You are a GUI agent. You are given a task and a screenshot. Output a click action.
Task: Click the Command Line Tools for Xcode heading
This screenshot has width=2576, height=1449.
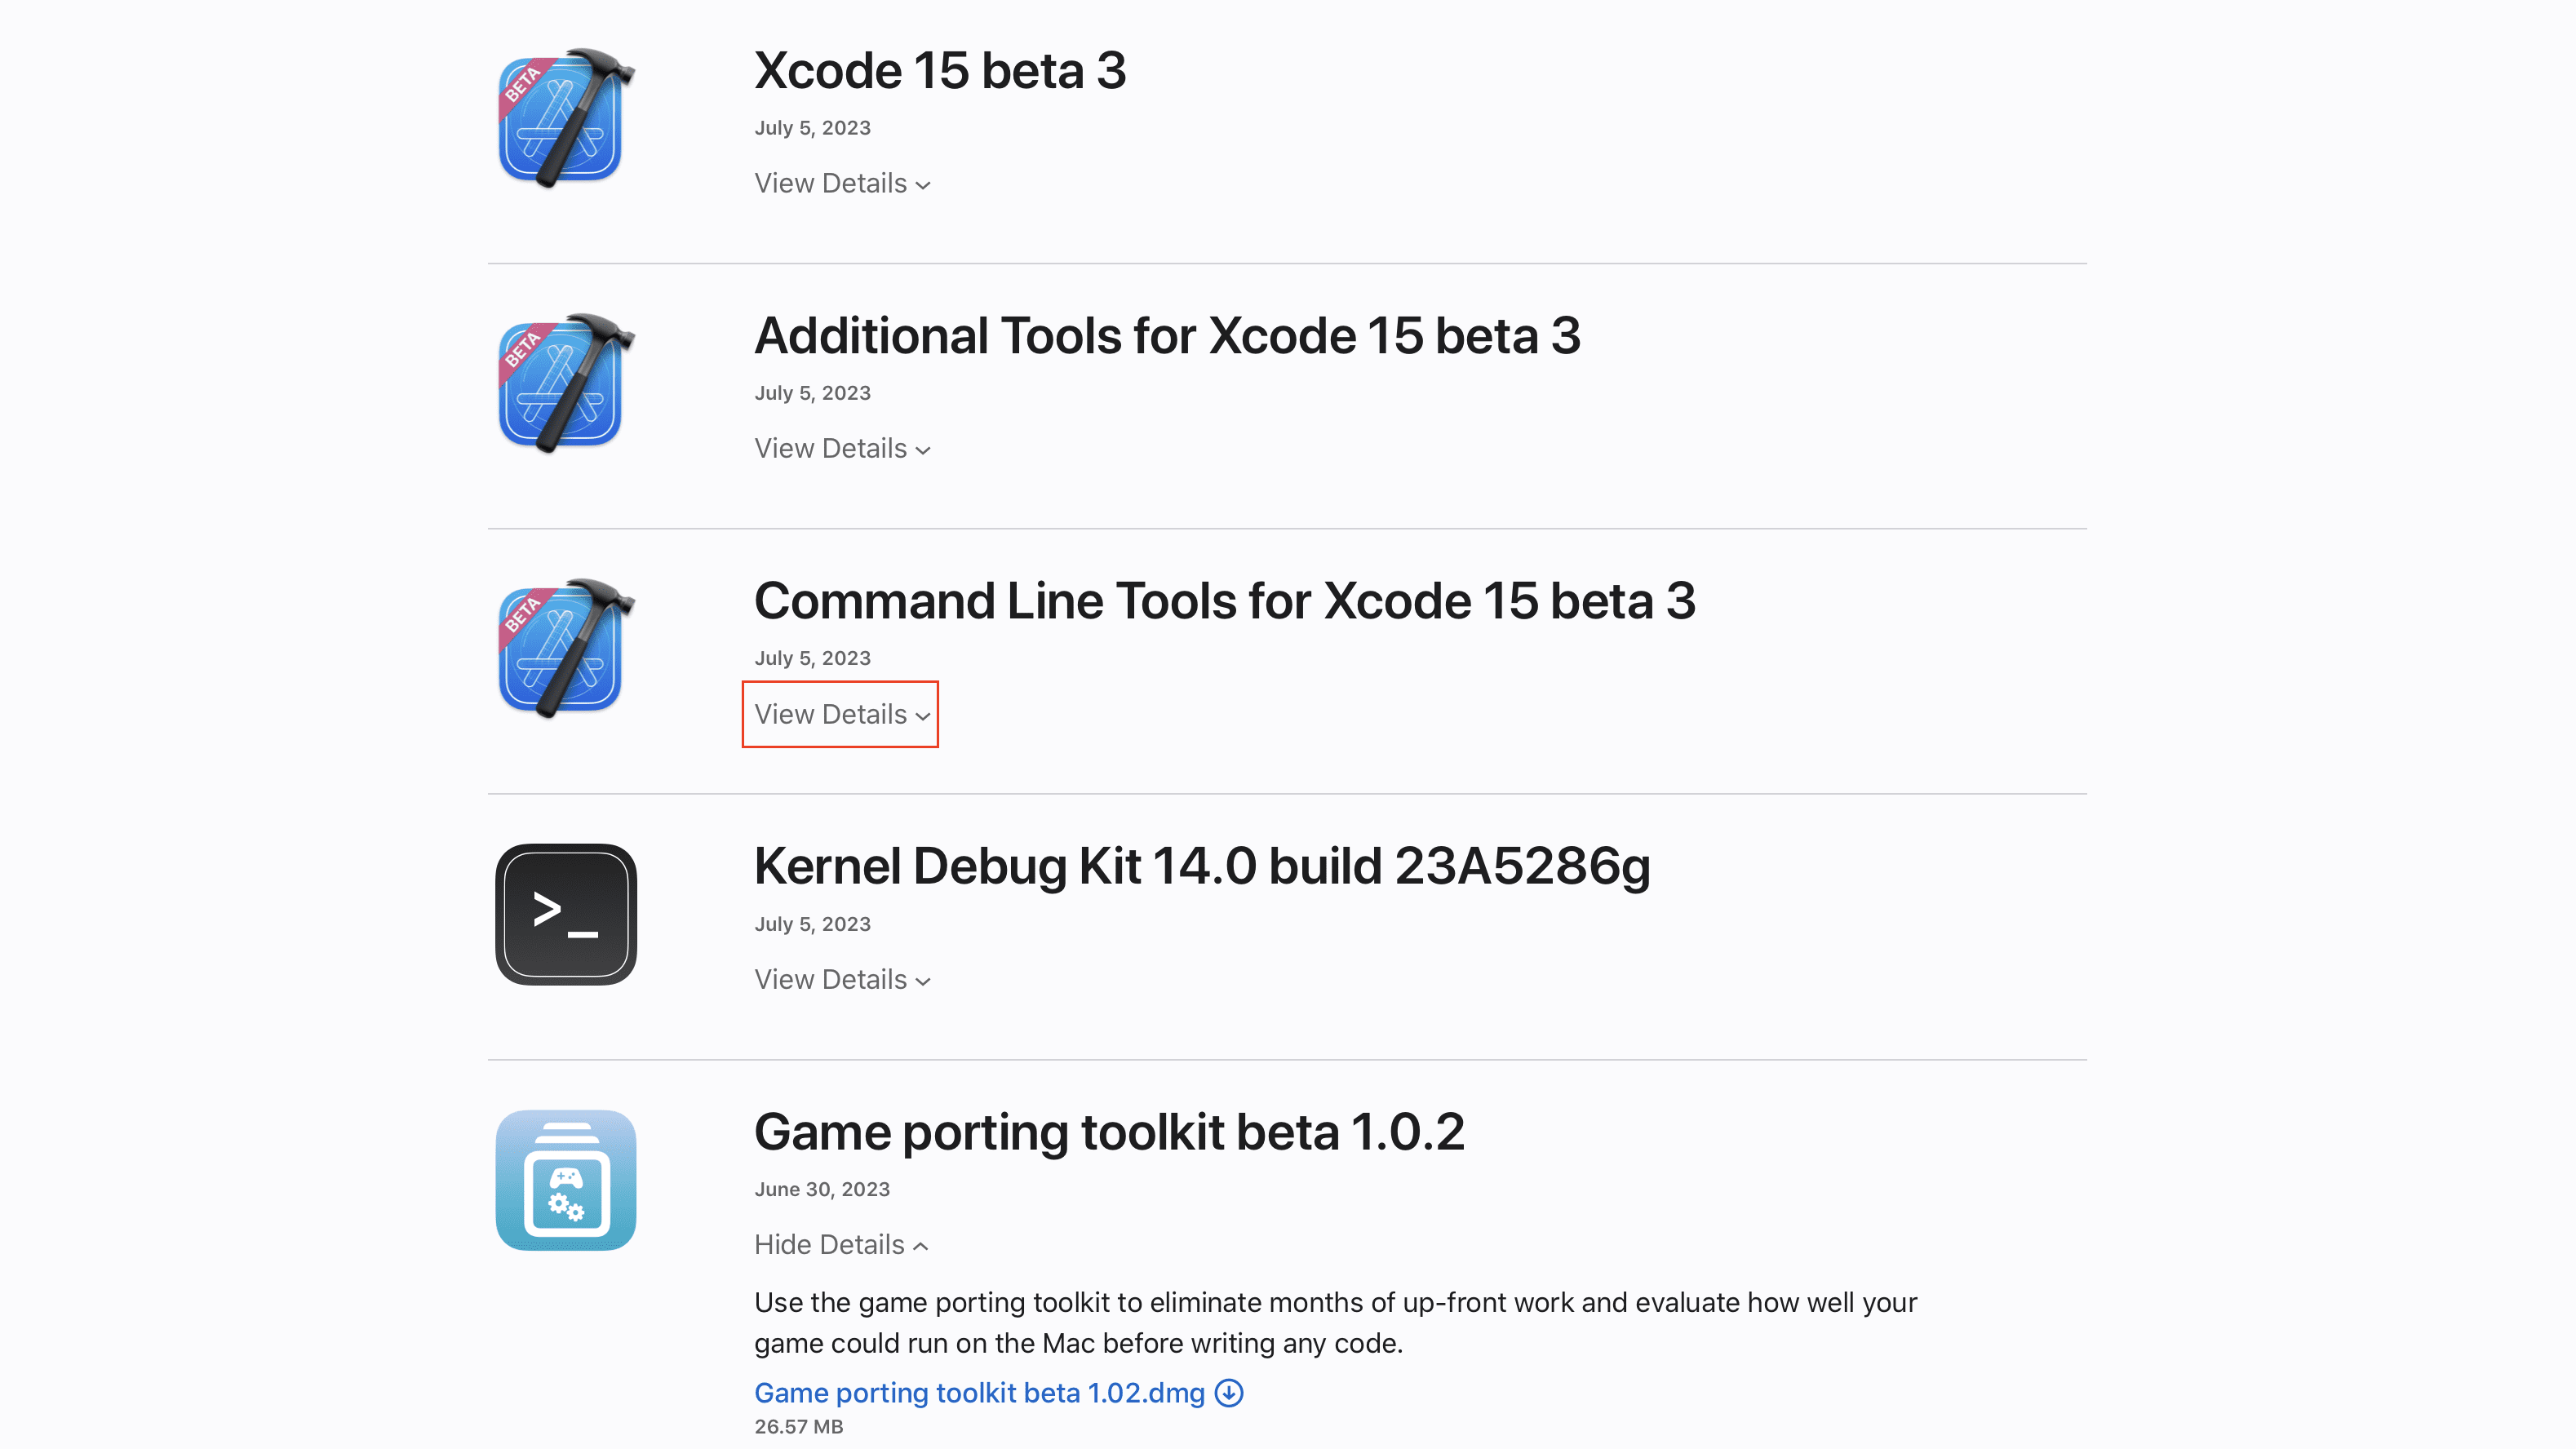[x=1225, y=601]
